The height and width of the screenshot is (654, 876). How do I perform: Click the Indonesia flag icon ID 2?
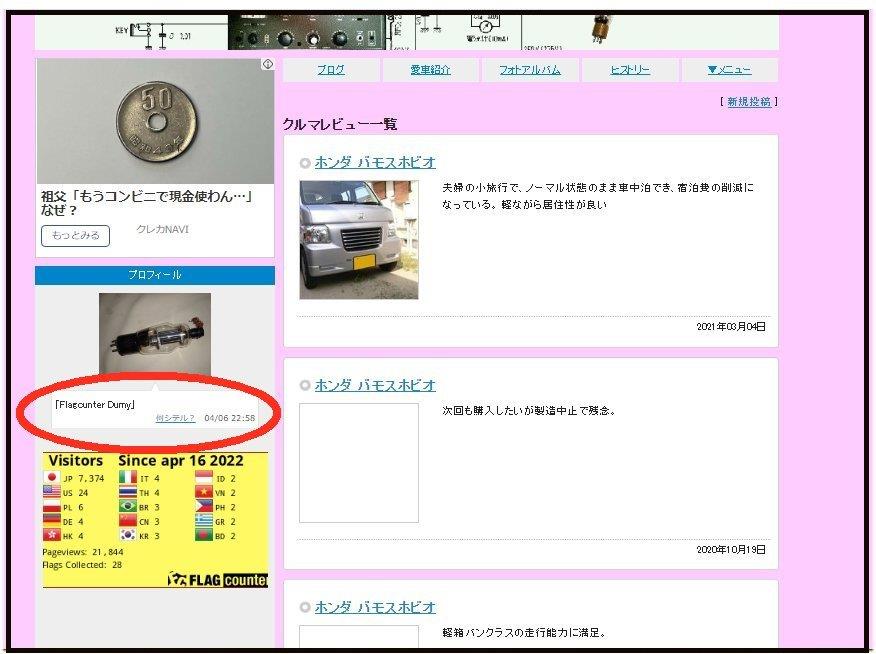[204, 478]
